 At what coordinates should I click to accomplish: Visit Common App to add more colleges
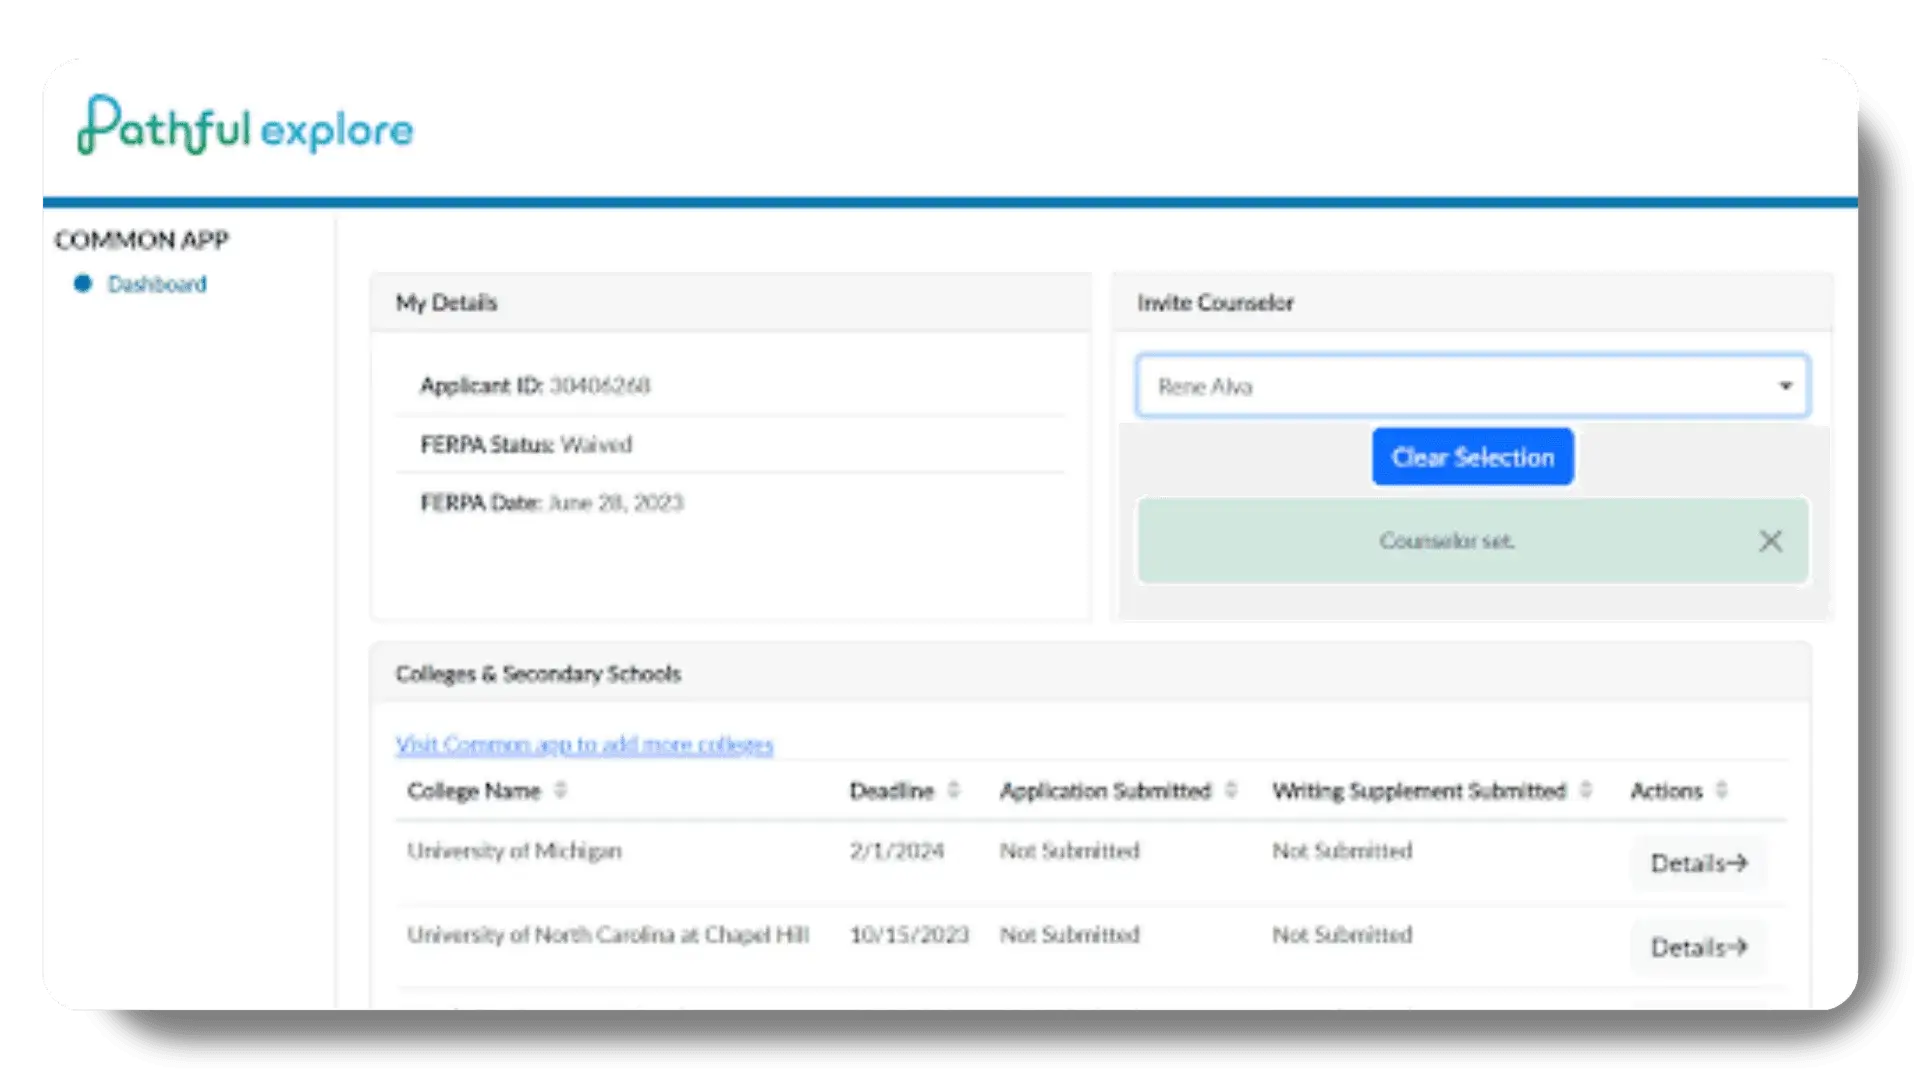[584, 744]
